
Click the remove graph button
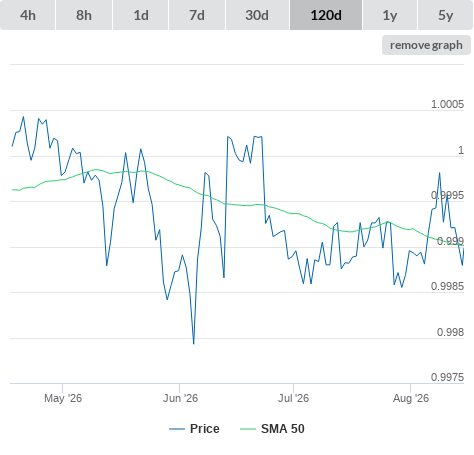coord(426,45)
